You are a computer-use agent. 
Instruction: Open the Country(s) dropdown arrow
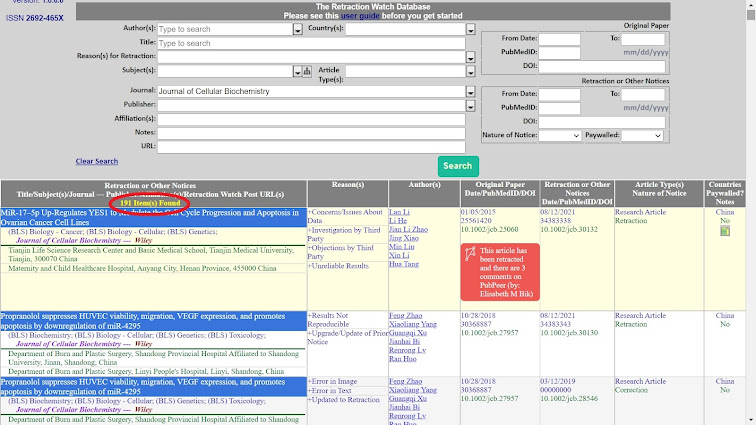(x=470, y=30)
